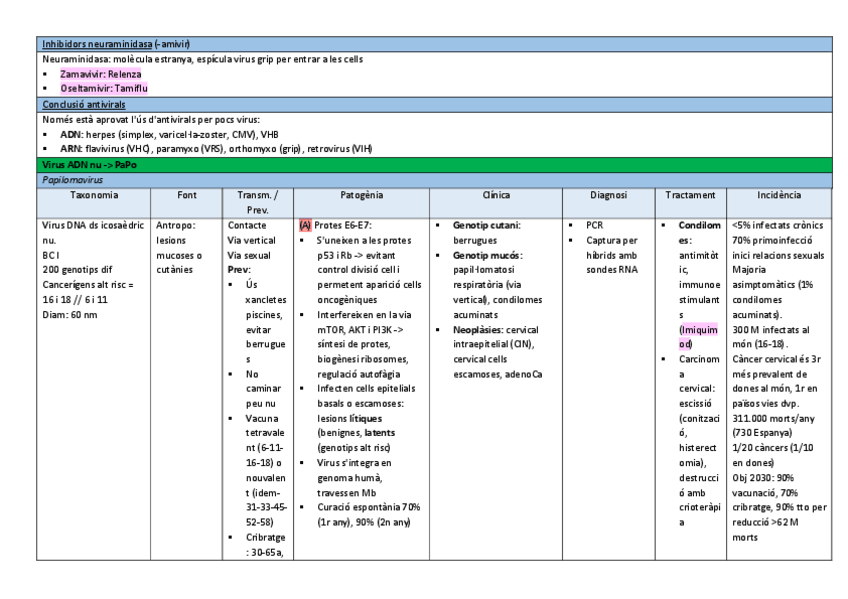Click the underlined 'Inhibidors neuraminidasa' heading

coord(97,45)
